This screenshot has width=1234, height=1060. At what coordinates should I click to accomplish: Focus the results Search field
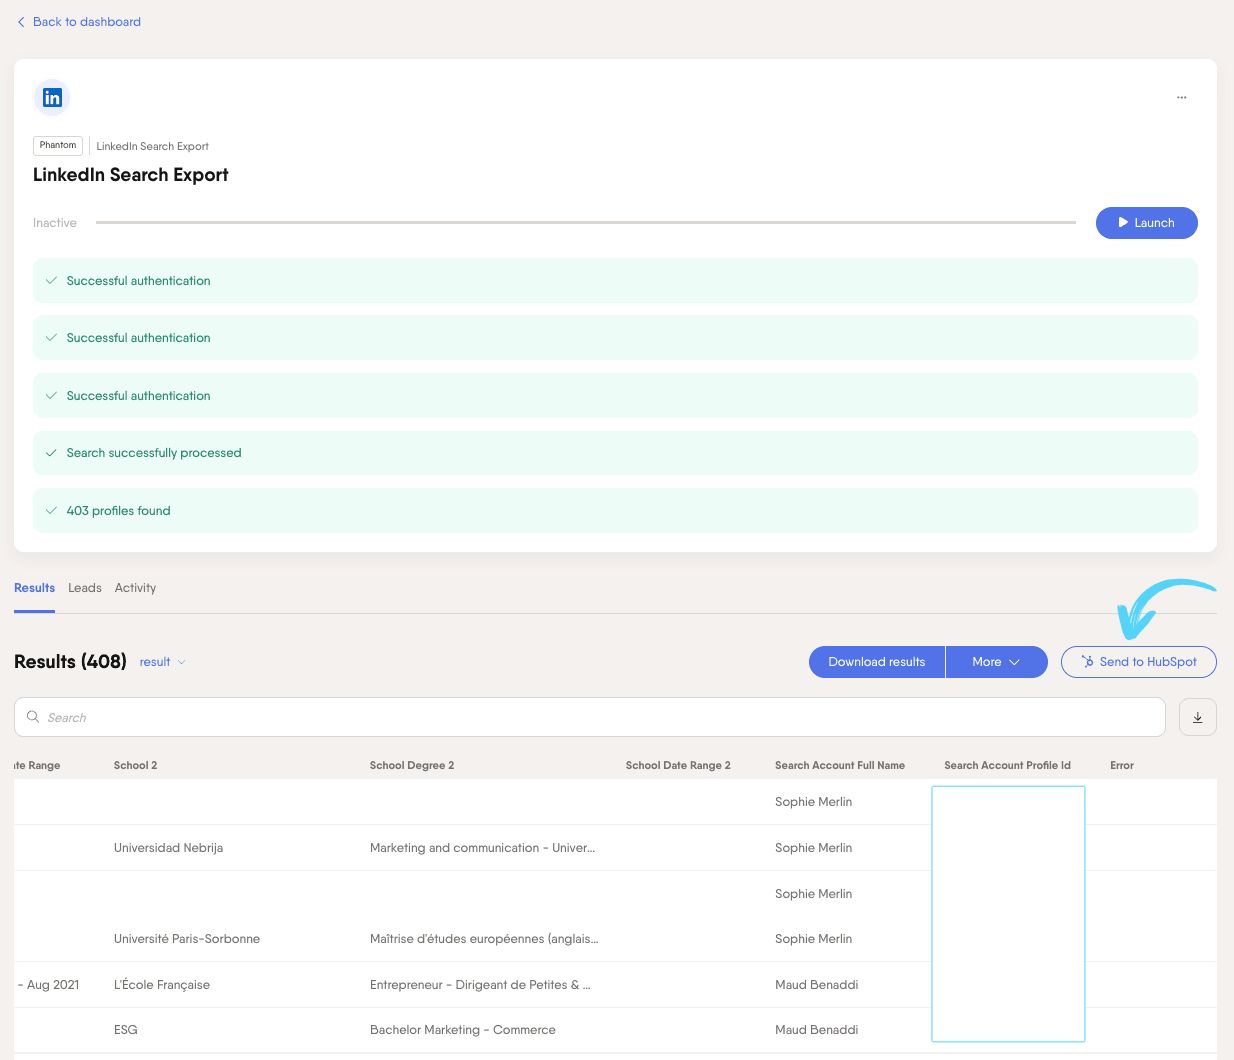[x=590, y=717]
